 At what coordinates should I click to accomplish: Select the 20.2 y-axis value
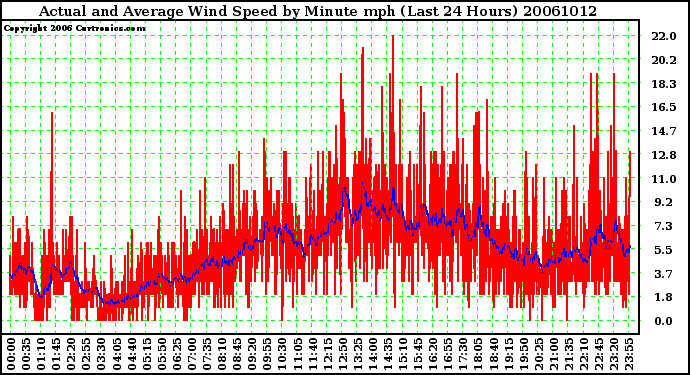click(x=664, y=60)
